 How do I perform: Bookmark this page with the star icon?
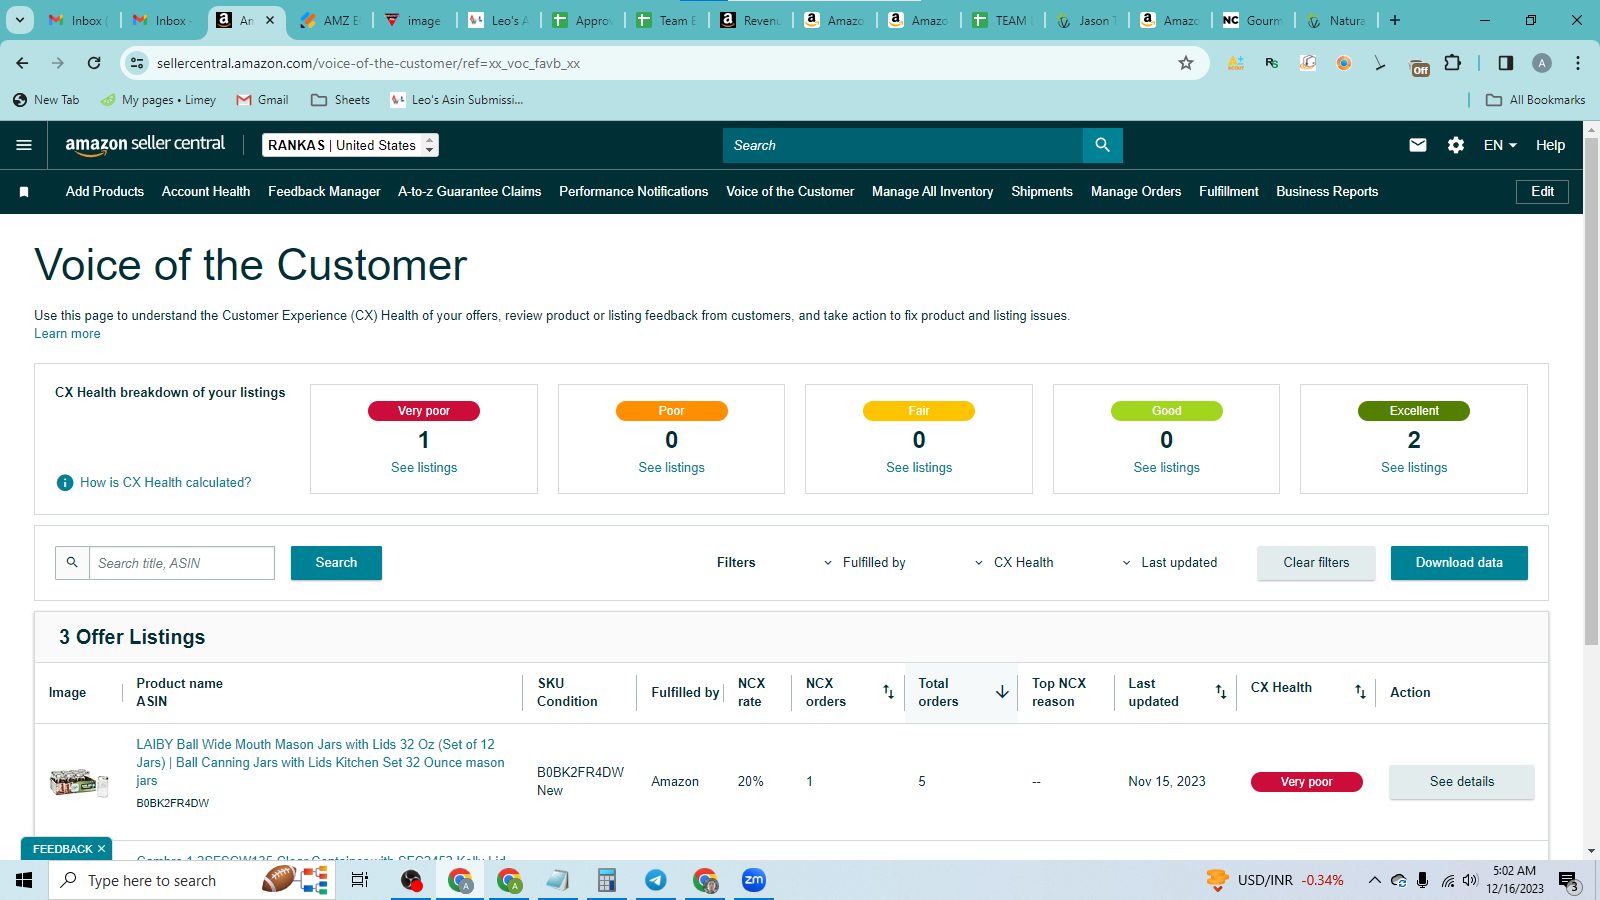[1186, 63]
